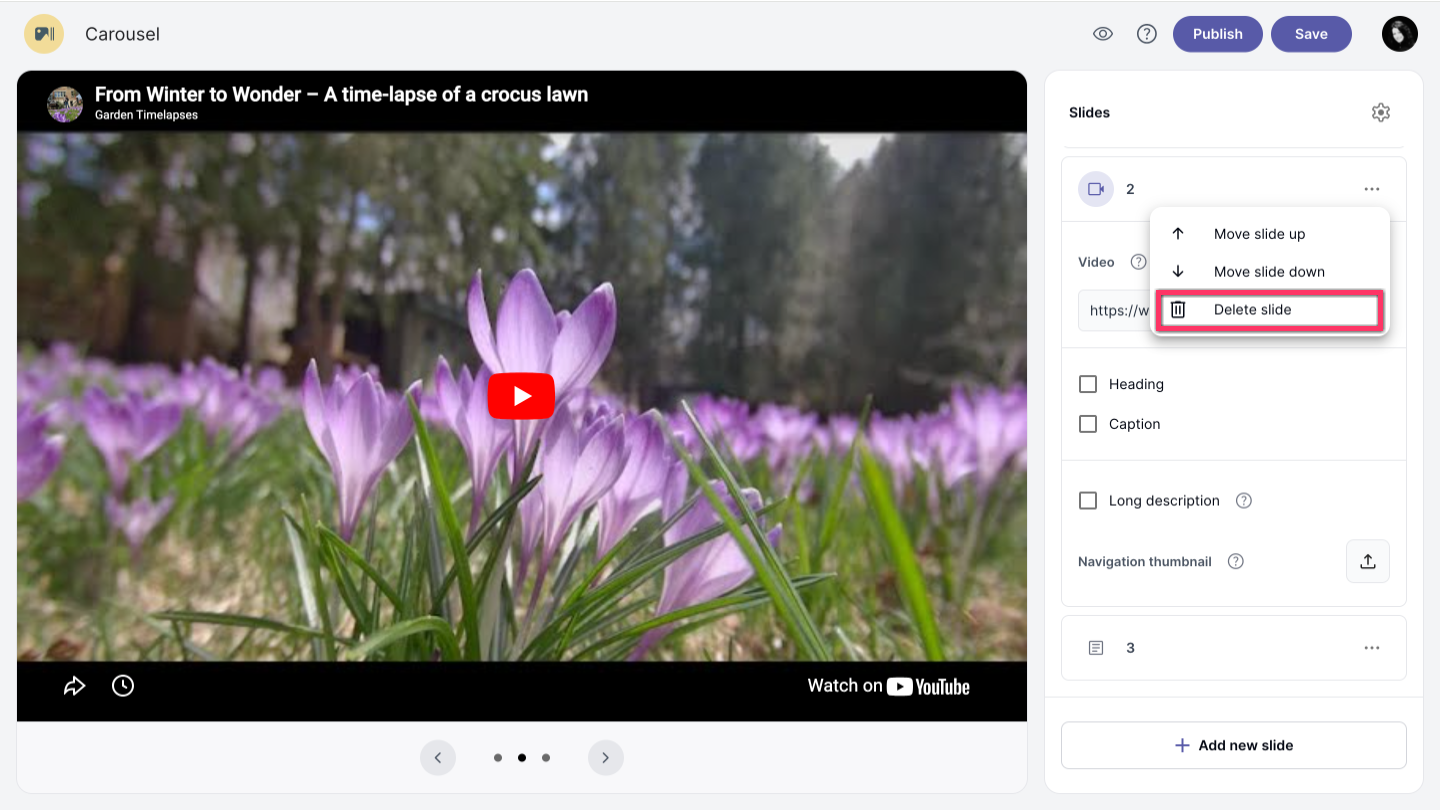The width and height of the screenshot is (1440, 810).
Task: Expand slide 3 in the list
Action: (1130, 648)
